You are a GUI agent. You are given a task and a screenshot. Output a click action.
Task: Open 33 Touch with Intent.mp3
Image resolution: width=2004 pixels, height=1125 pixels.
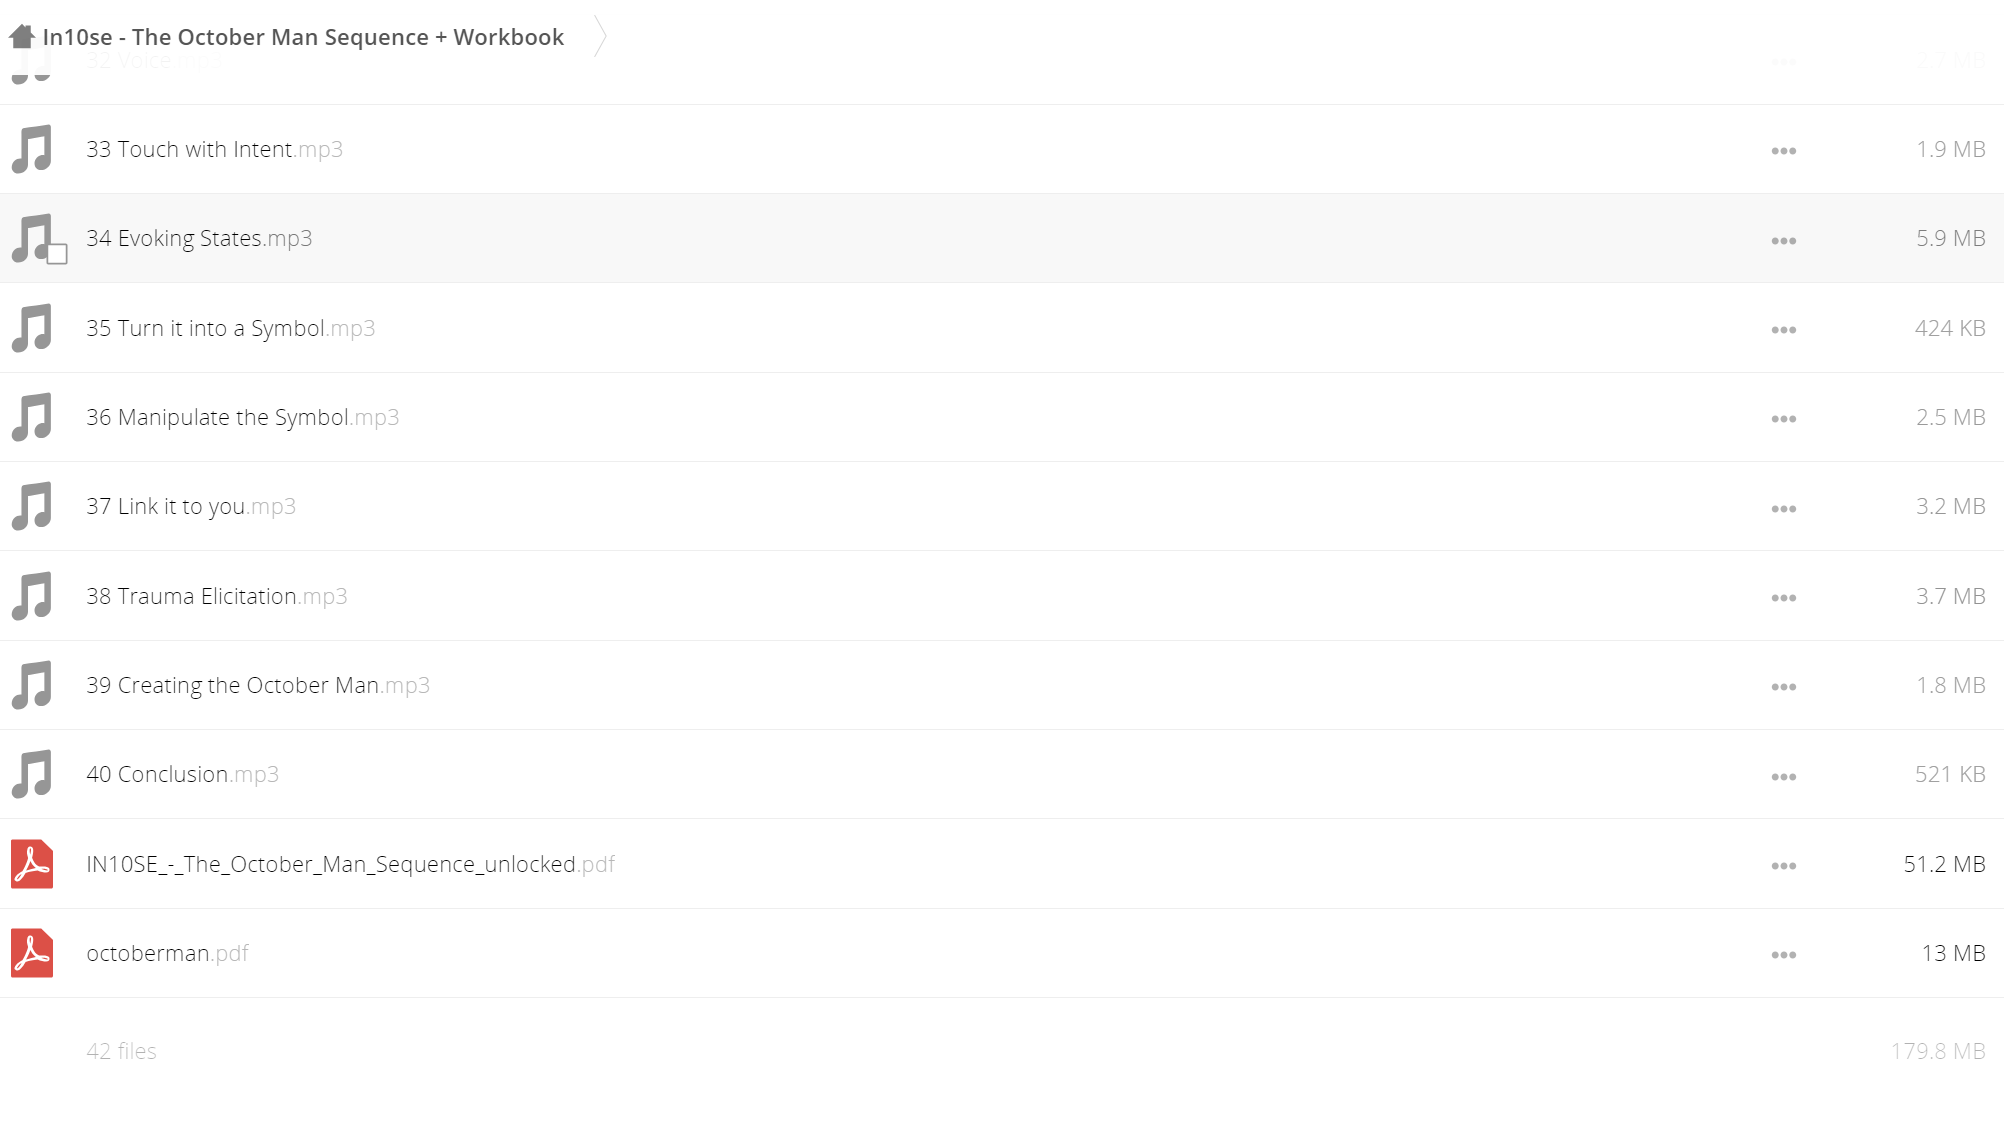click(x=214, y=149)
